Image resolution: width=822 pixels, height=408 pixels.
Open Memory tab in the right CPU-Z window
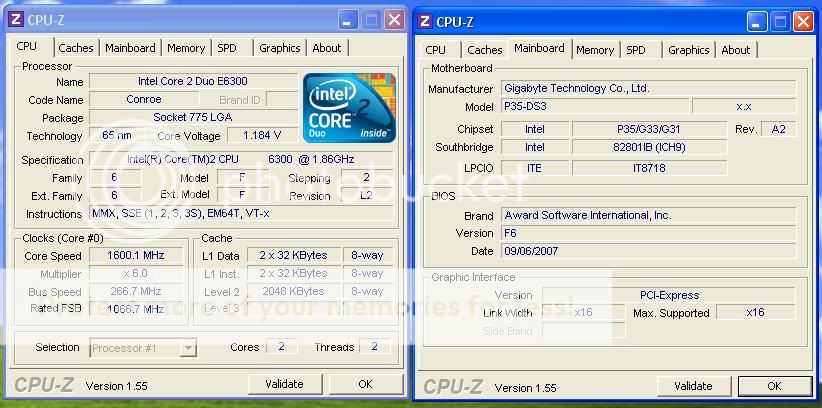point(594,50)
